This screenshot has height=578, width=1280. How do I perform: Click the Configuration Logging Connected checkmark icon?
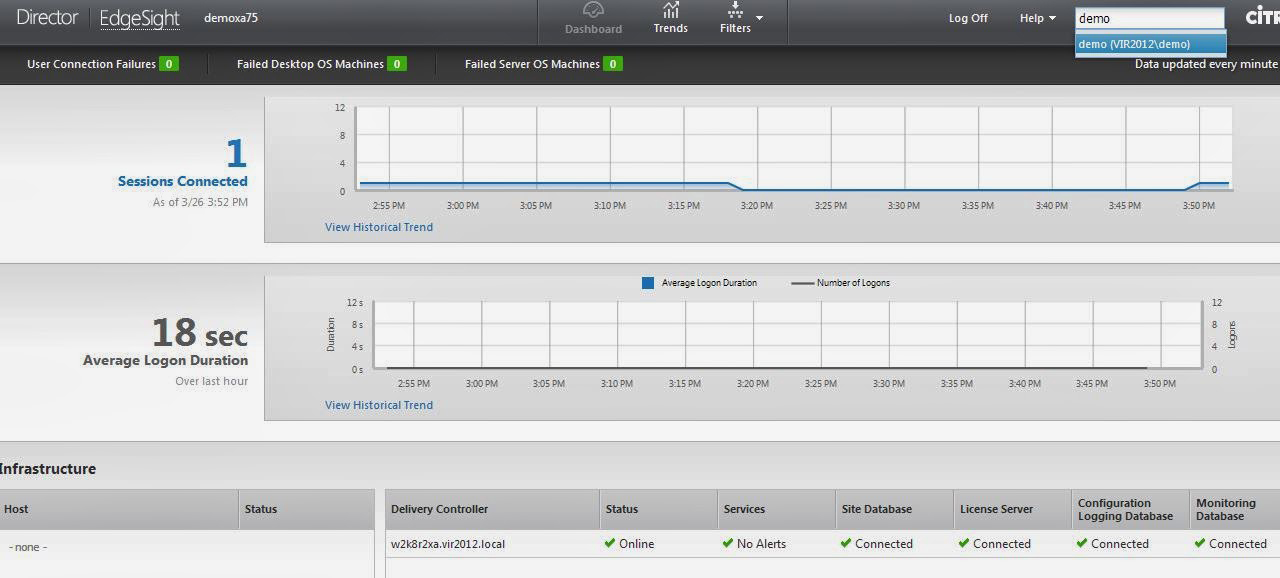[x=1082, y=543]
